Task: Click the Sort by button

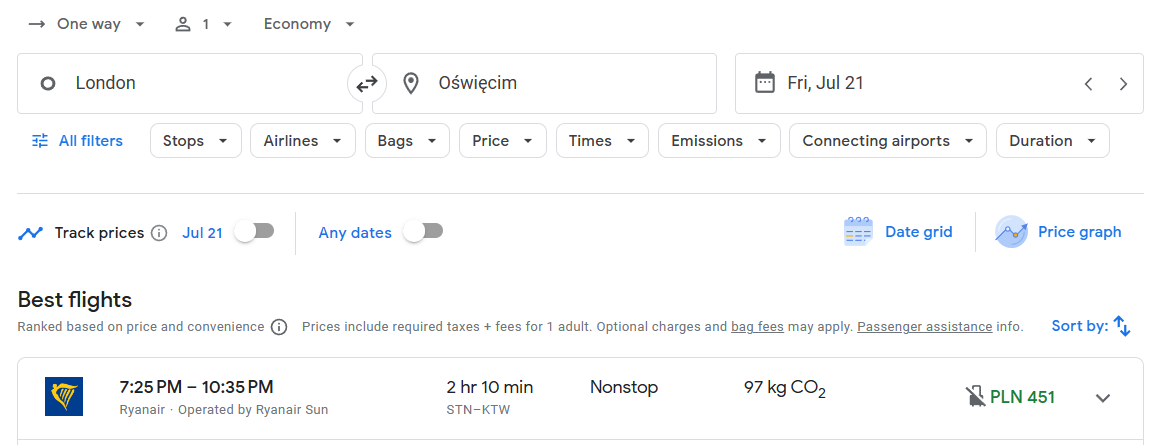Action: (x=1091, y=326)
